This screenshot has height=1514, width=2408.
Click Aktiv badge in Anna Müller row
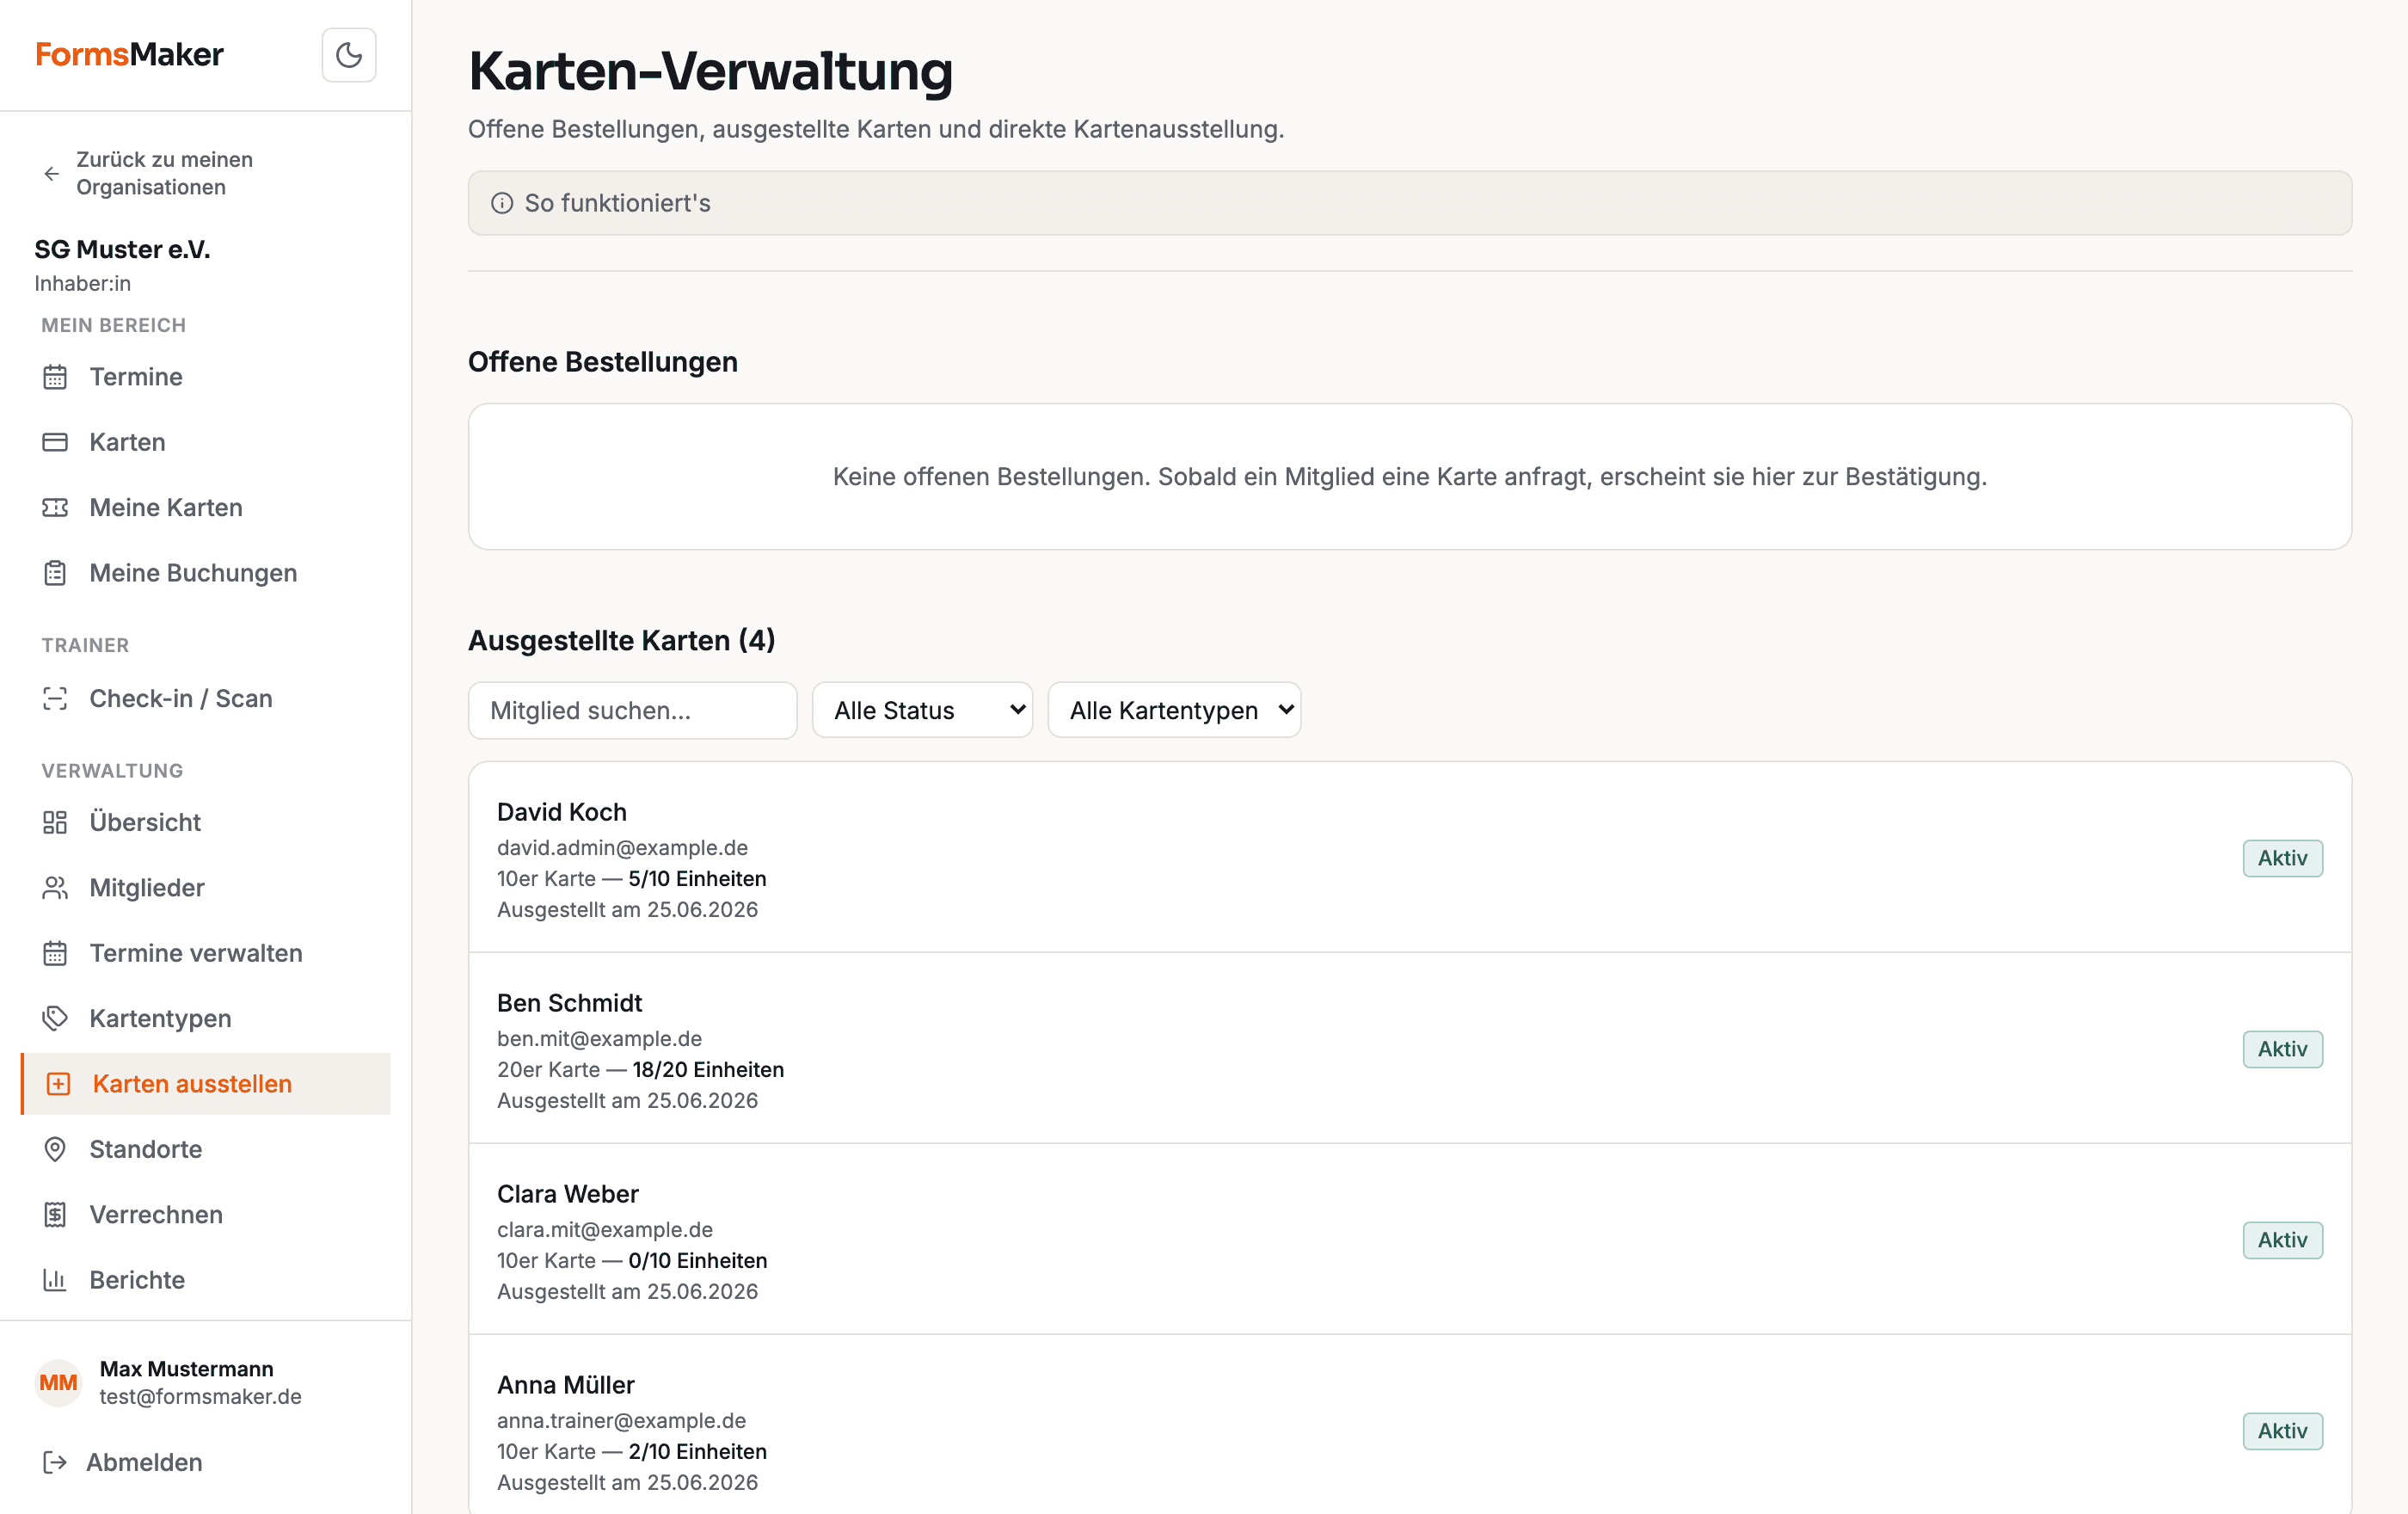pyautogui.click(x=2282, y=1431)
